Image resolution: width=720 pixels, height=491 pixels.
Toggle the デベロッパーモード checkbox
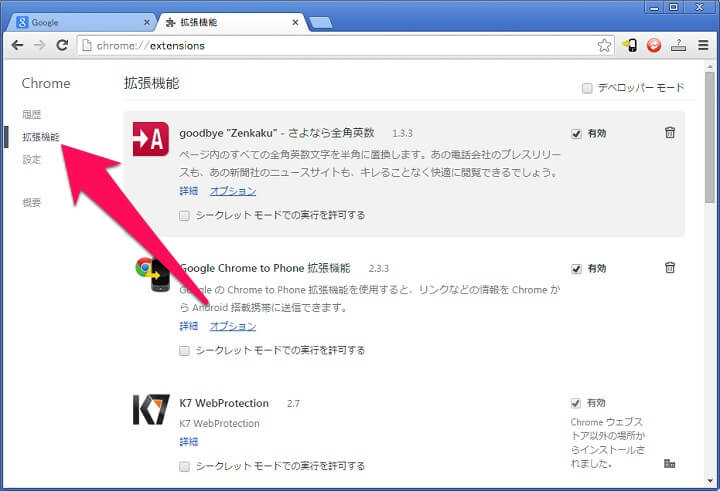587,88
